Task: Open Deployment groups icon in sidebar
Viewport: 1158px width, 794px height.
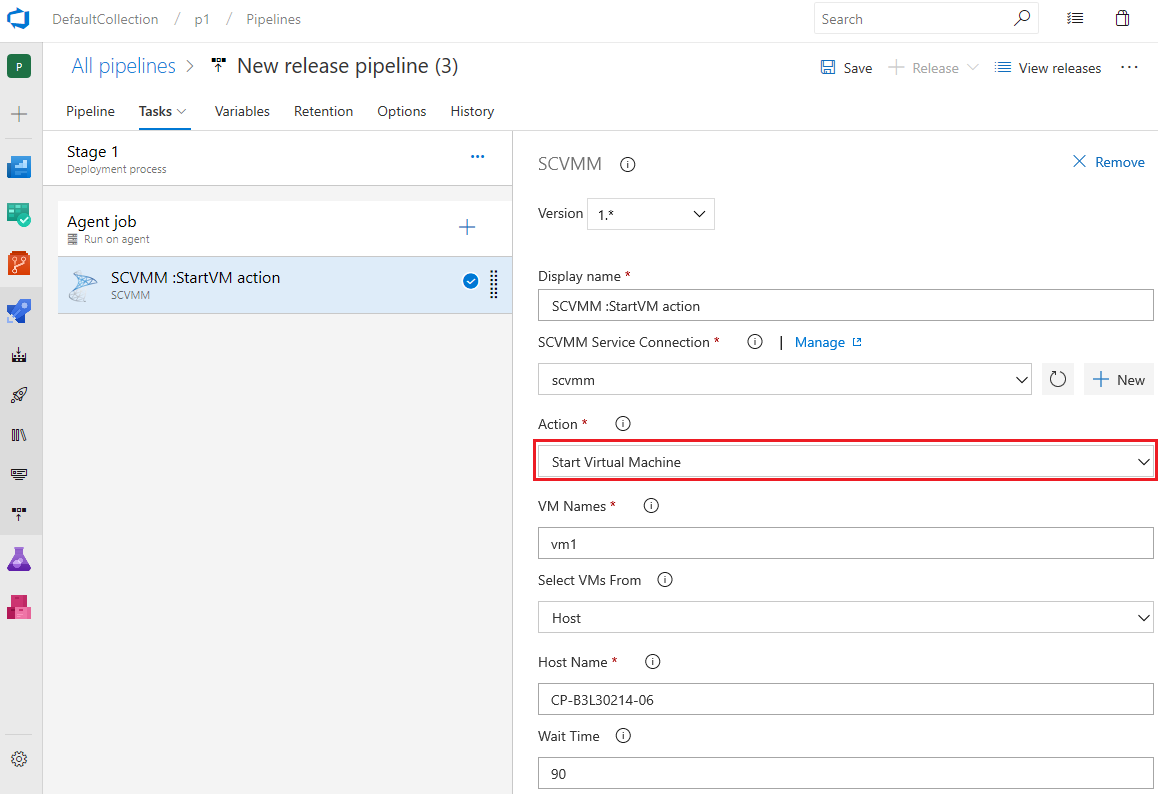Action: click(19, 513)
